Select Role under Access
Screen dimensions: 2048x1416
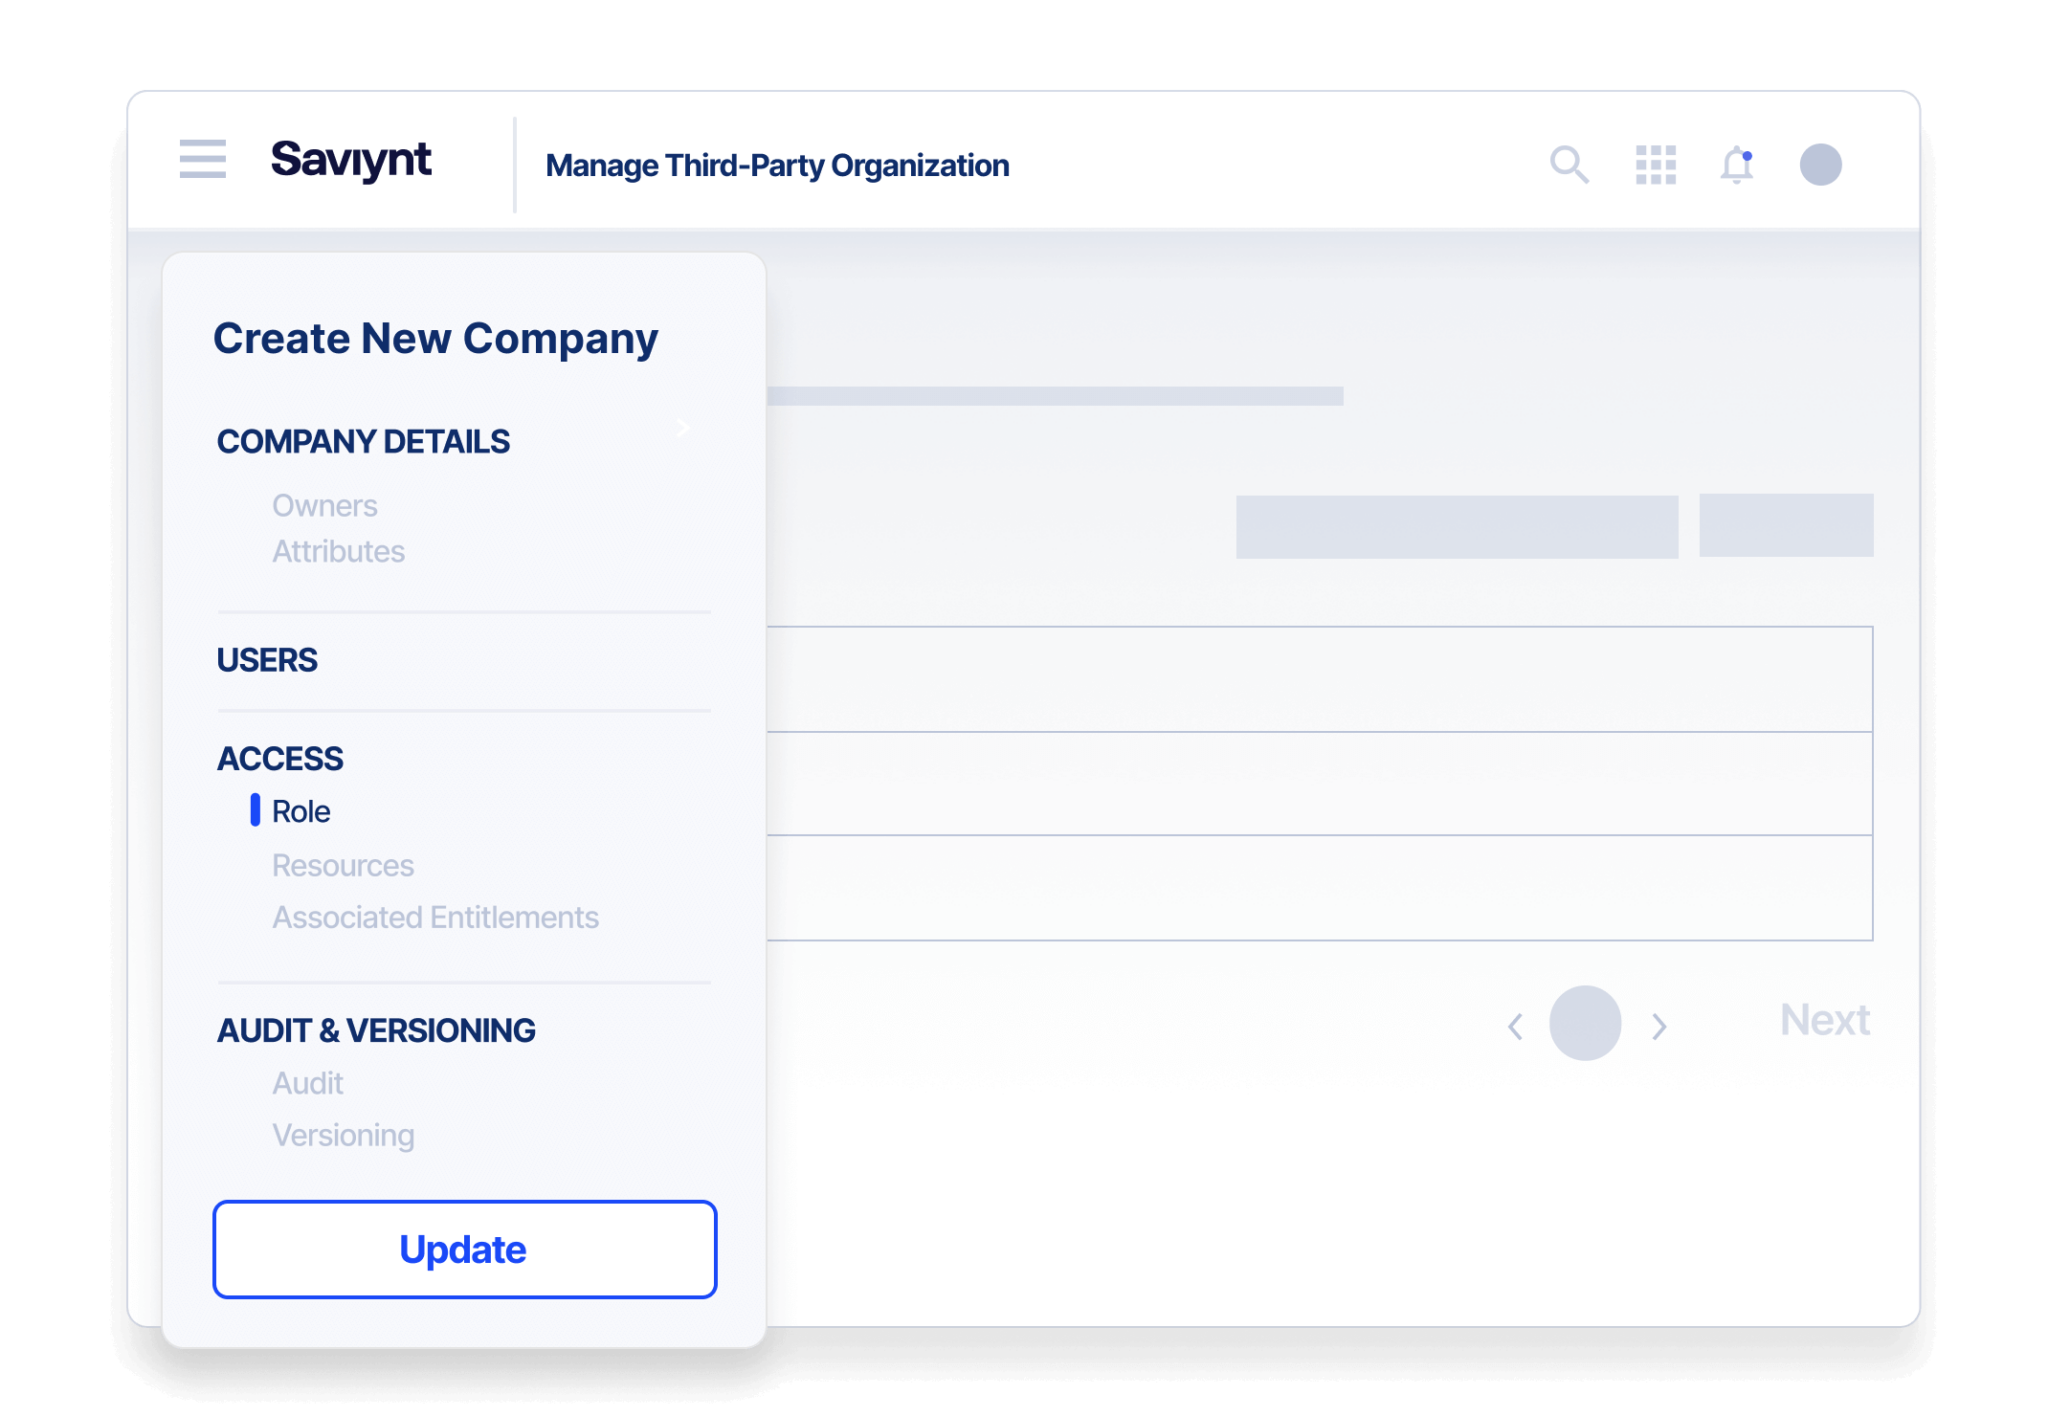[301, 812]
